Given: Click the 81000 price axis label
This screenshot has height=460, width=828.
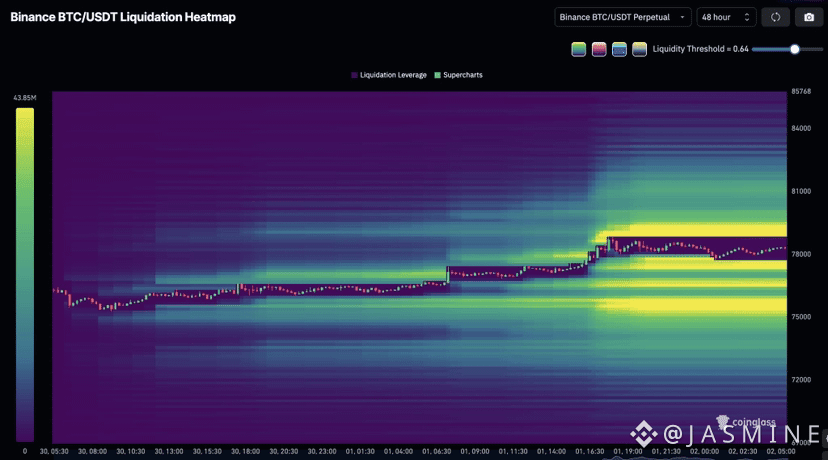Looking at the screenshot, I should [x=801, y=191].
